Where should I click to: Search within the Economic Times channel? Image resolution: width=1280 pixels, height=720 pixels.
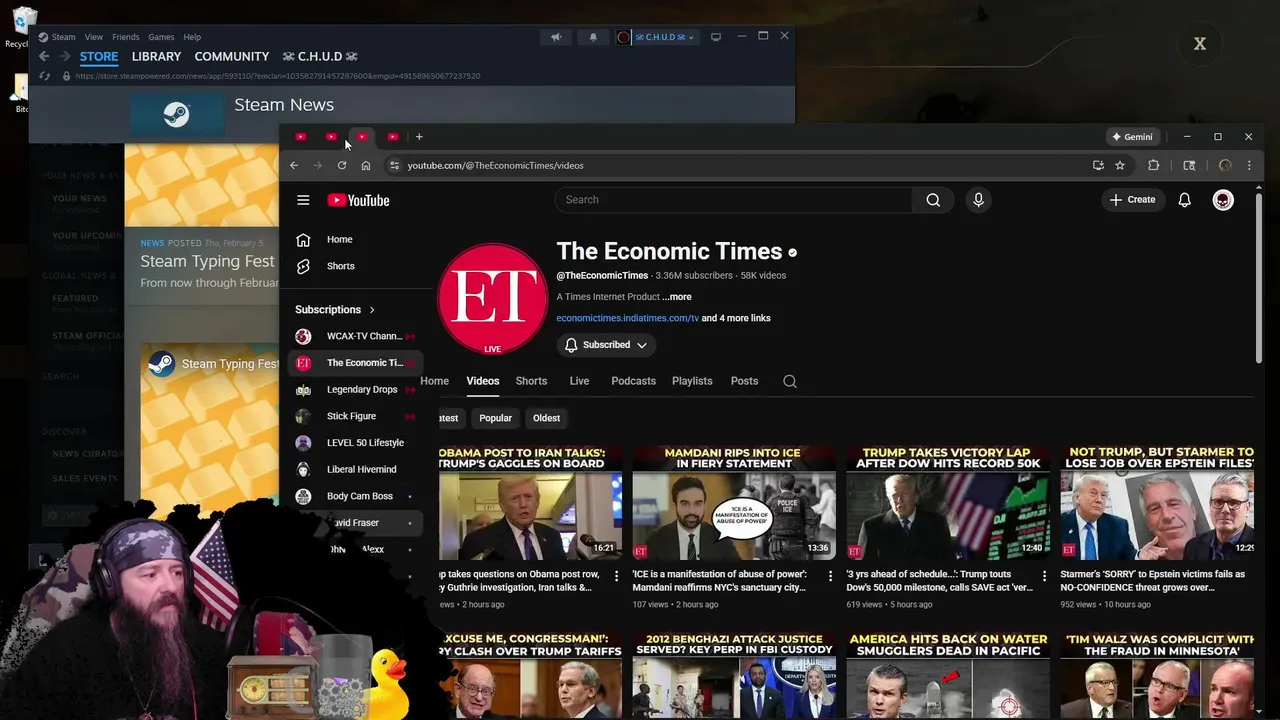[790, 381]
